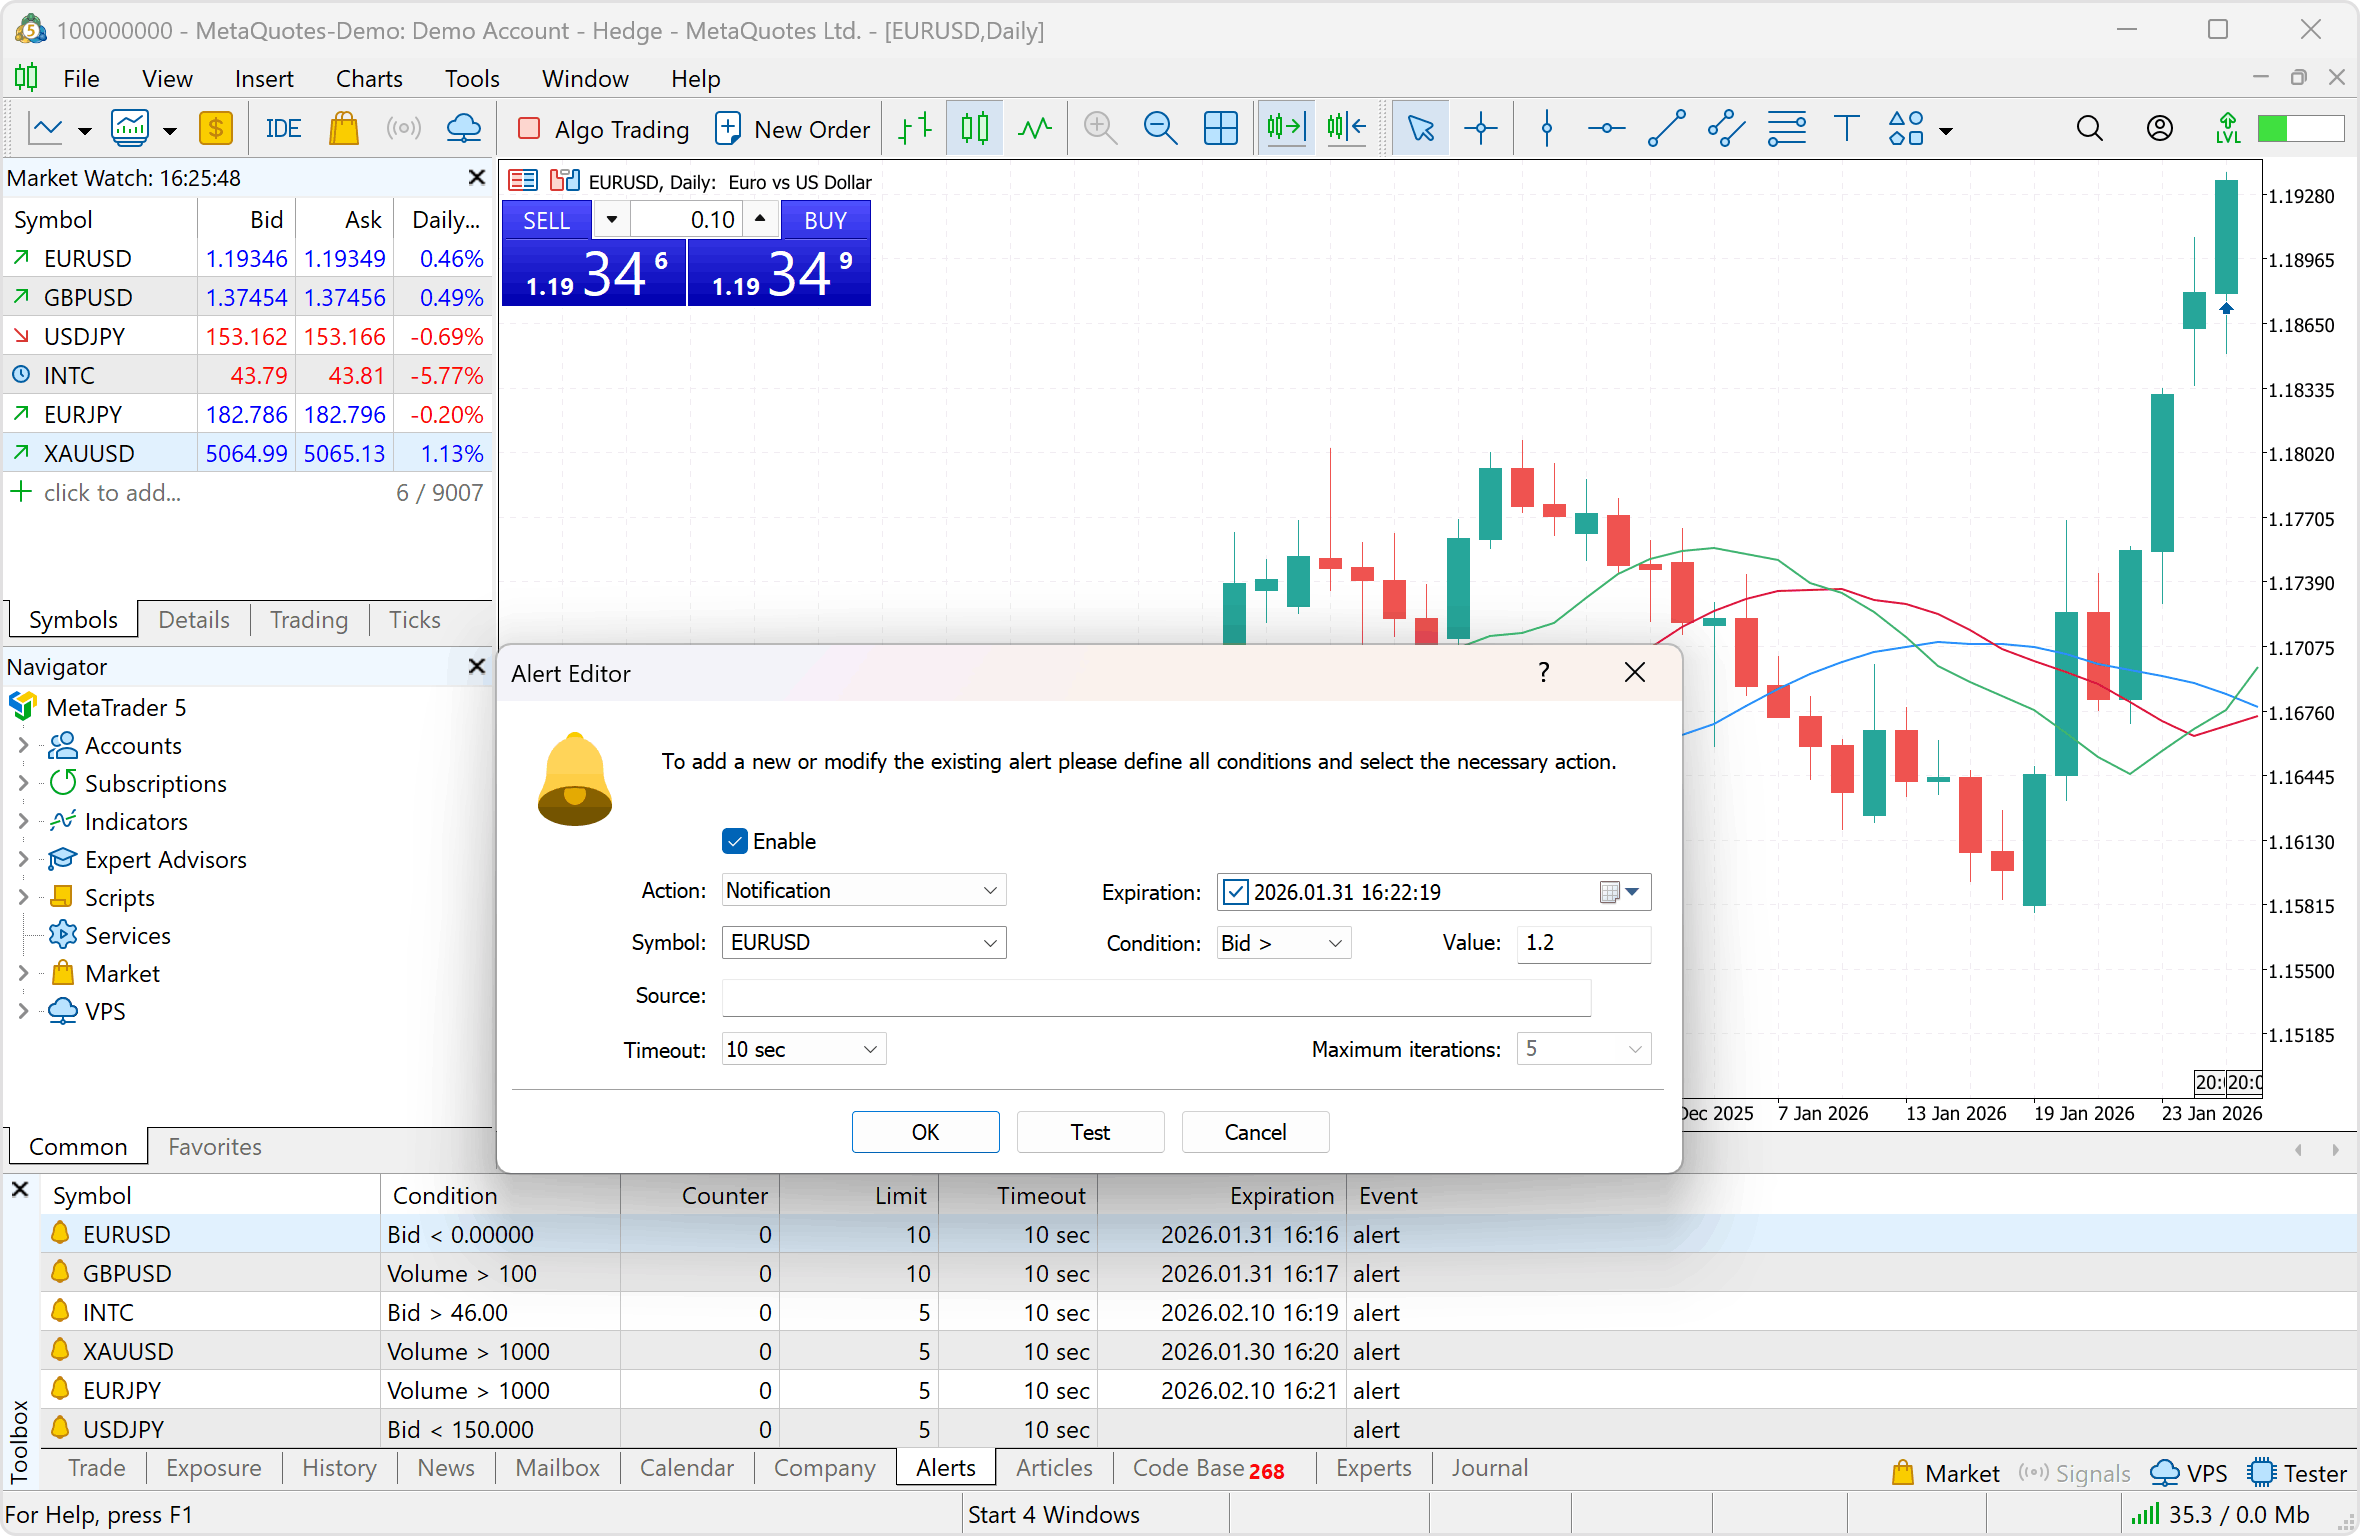Screen dimensions: 2360x1536
Task: Switch to the Journal toolbox tab
Action: (x=1489, y=1468)
